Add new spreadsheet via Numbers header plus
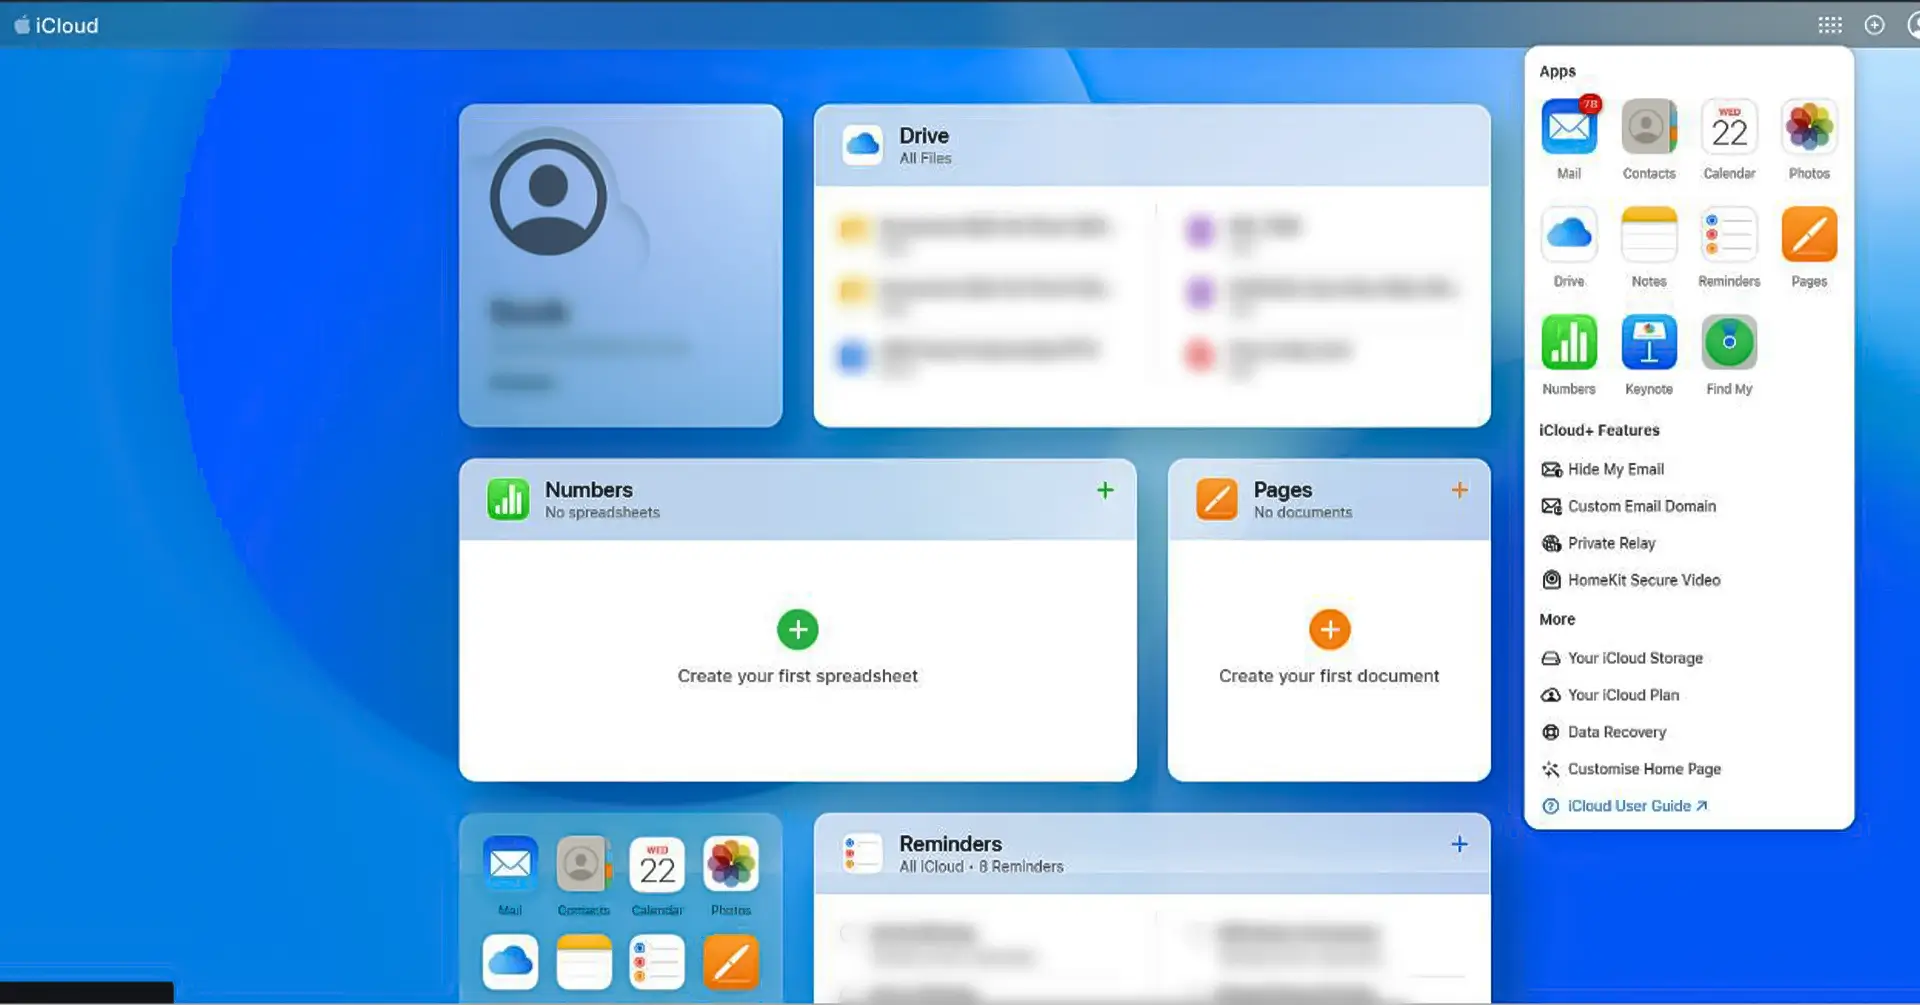Screen dimensions: 1920x1005 1105,490
